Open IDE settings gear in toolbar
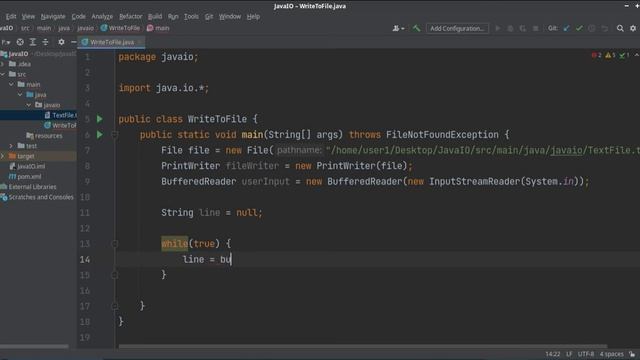Viewport: 640px width, 360px height. coord(633,28)
